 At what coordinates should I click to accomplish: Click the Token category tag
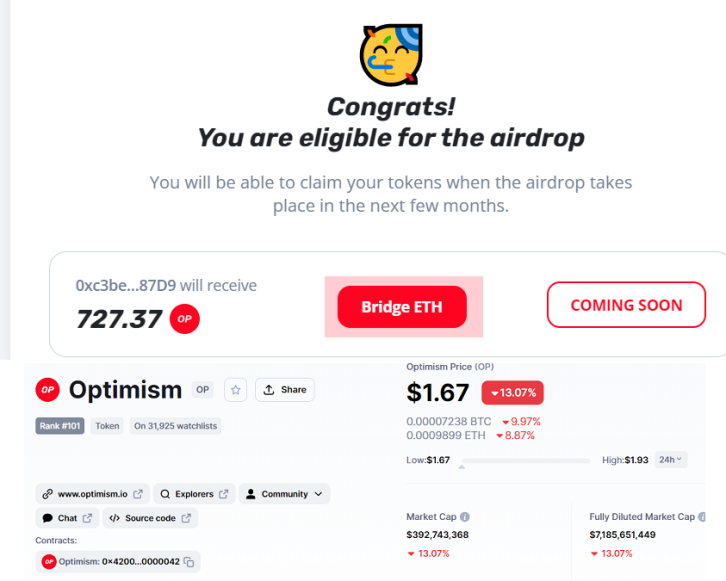(107, 426)
